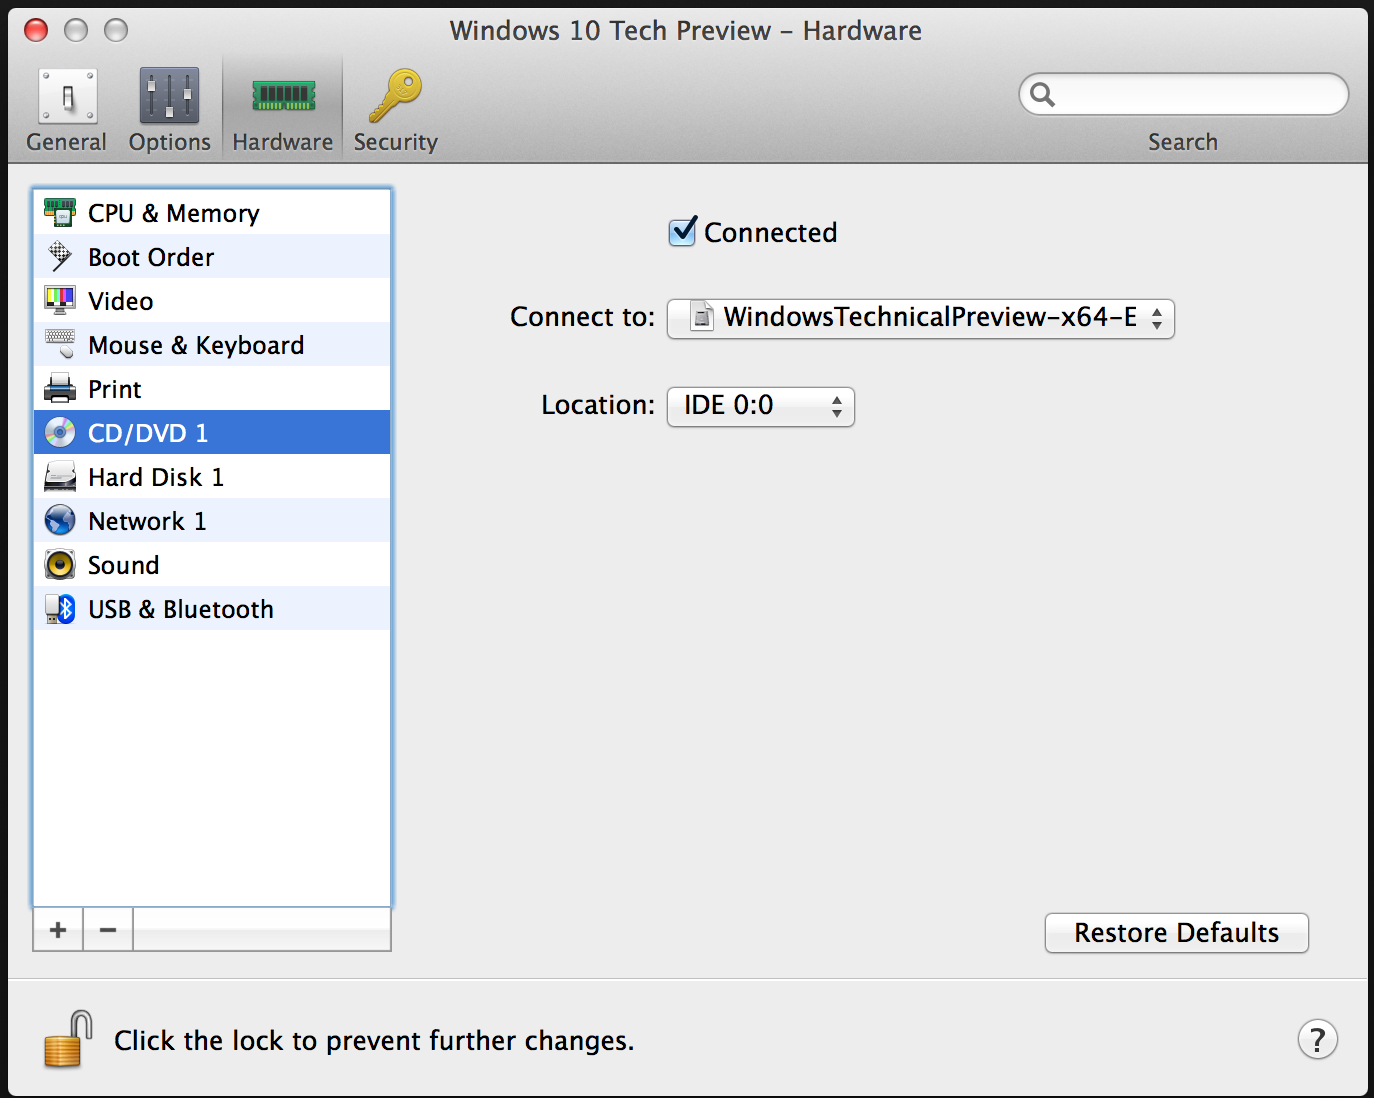Remove selected device with minus button
The image size is (1374, 1098).
[x=108, y=930]
